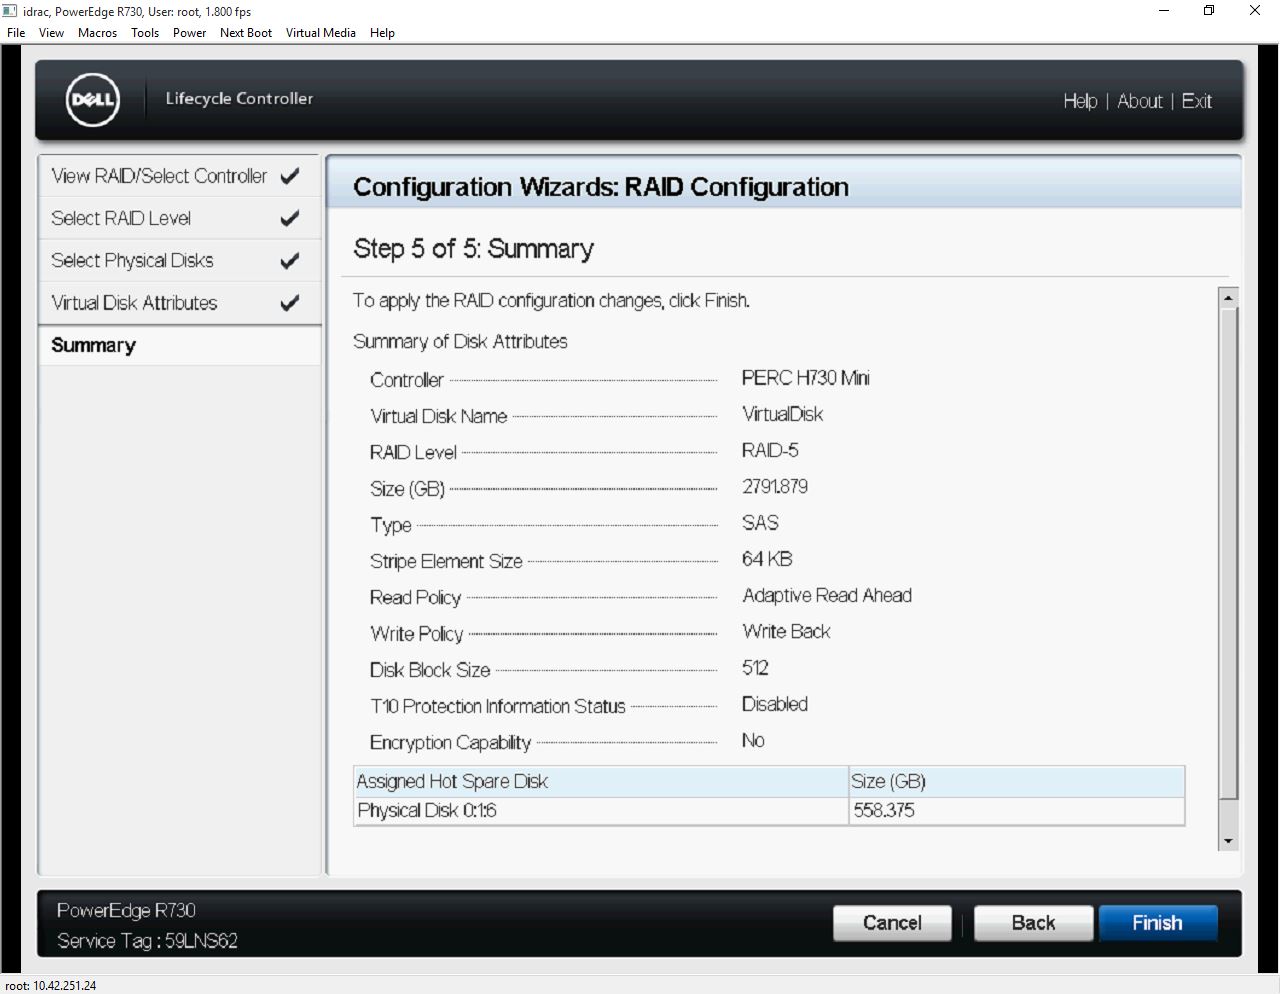This screenshot has height=994, width=1280.
Task: Click the SAS type value
Action: [x=760, y=523]
